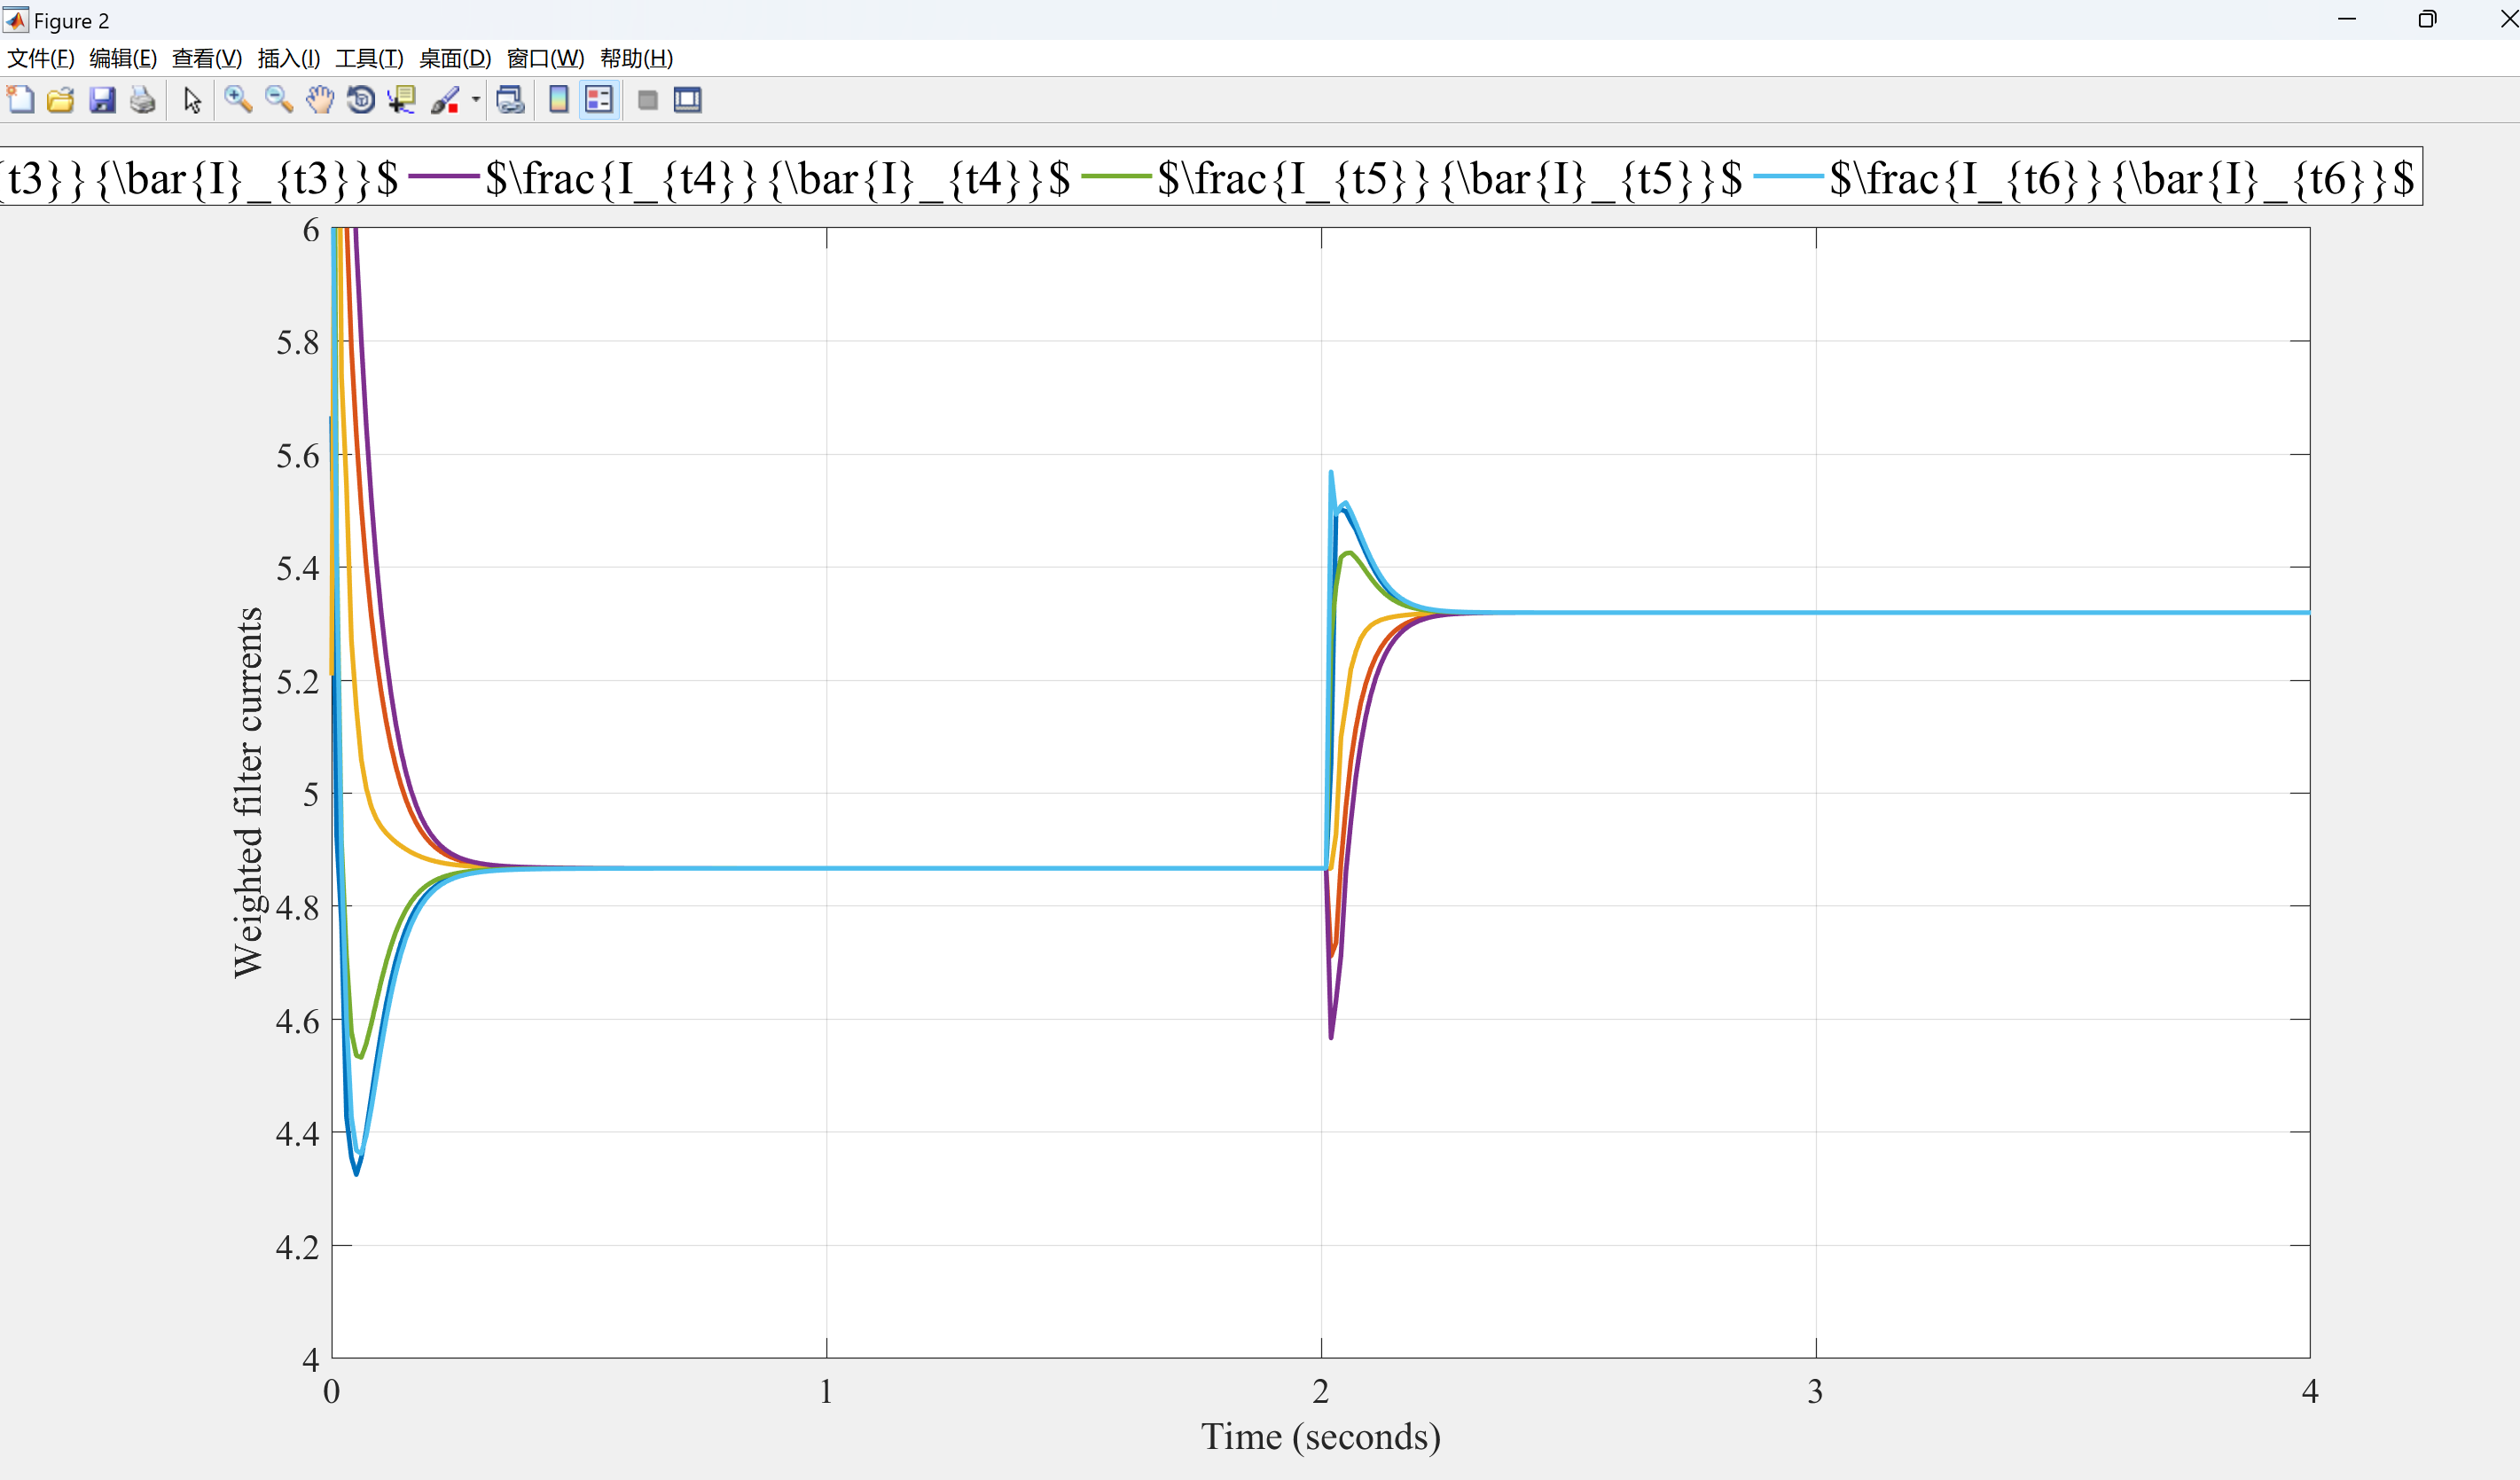Click the x-axis tick label 2

(x=1321, y=1391)
